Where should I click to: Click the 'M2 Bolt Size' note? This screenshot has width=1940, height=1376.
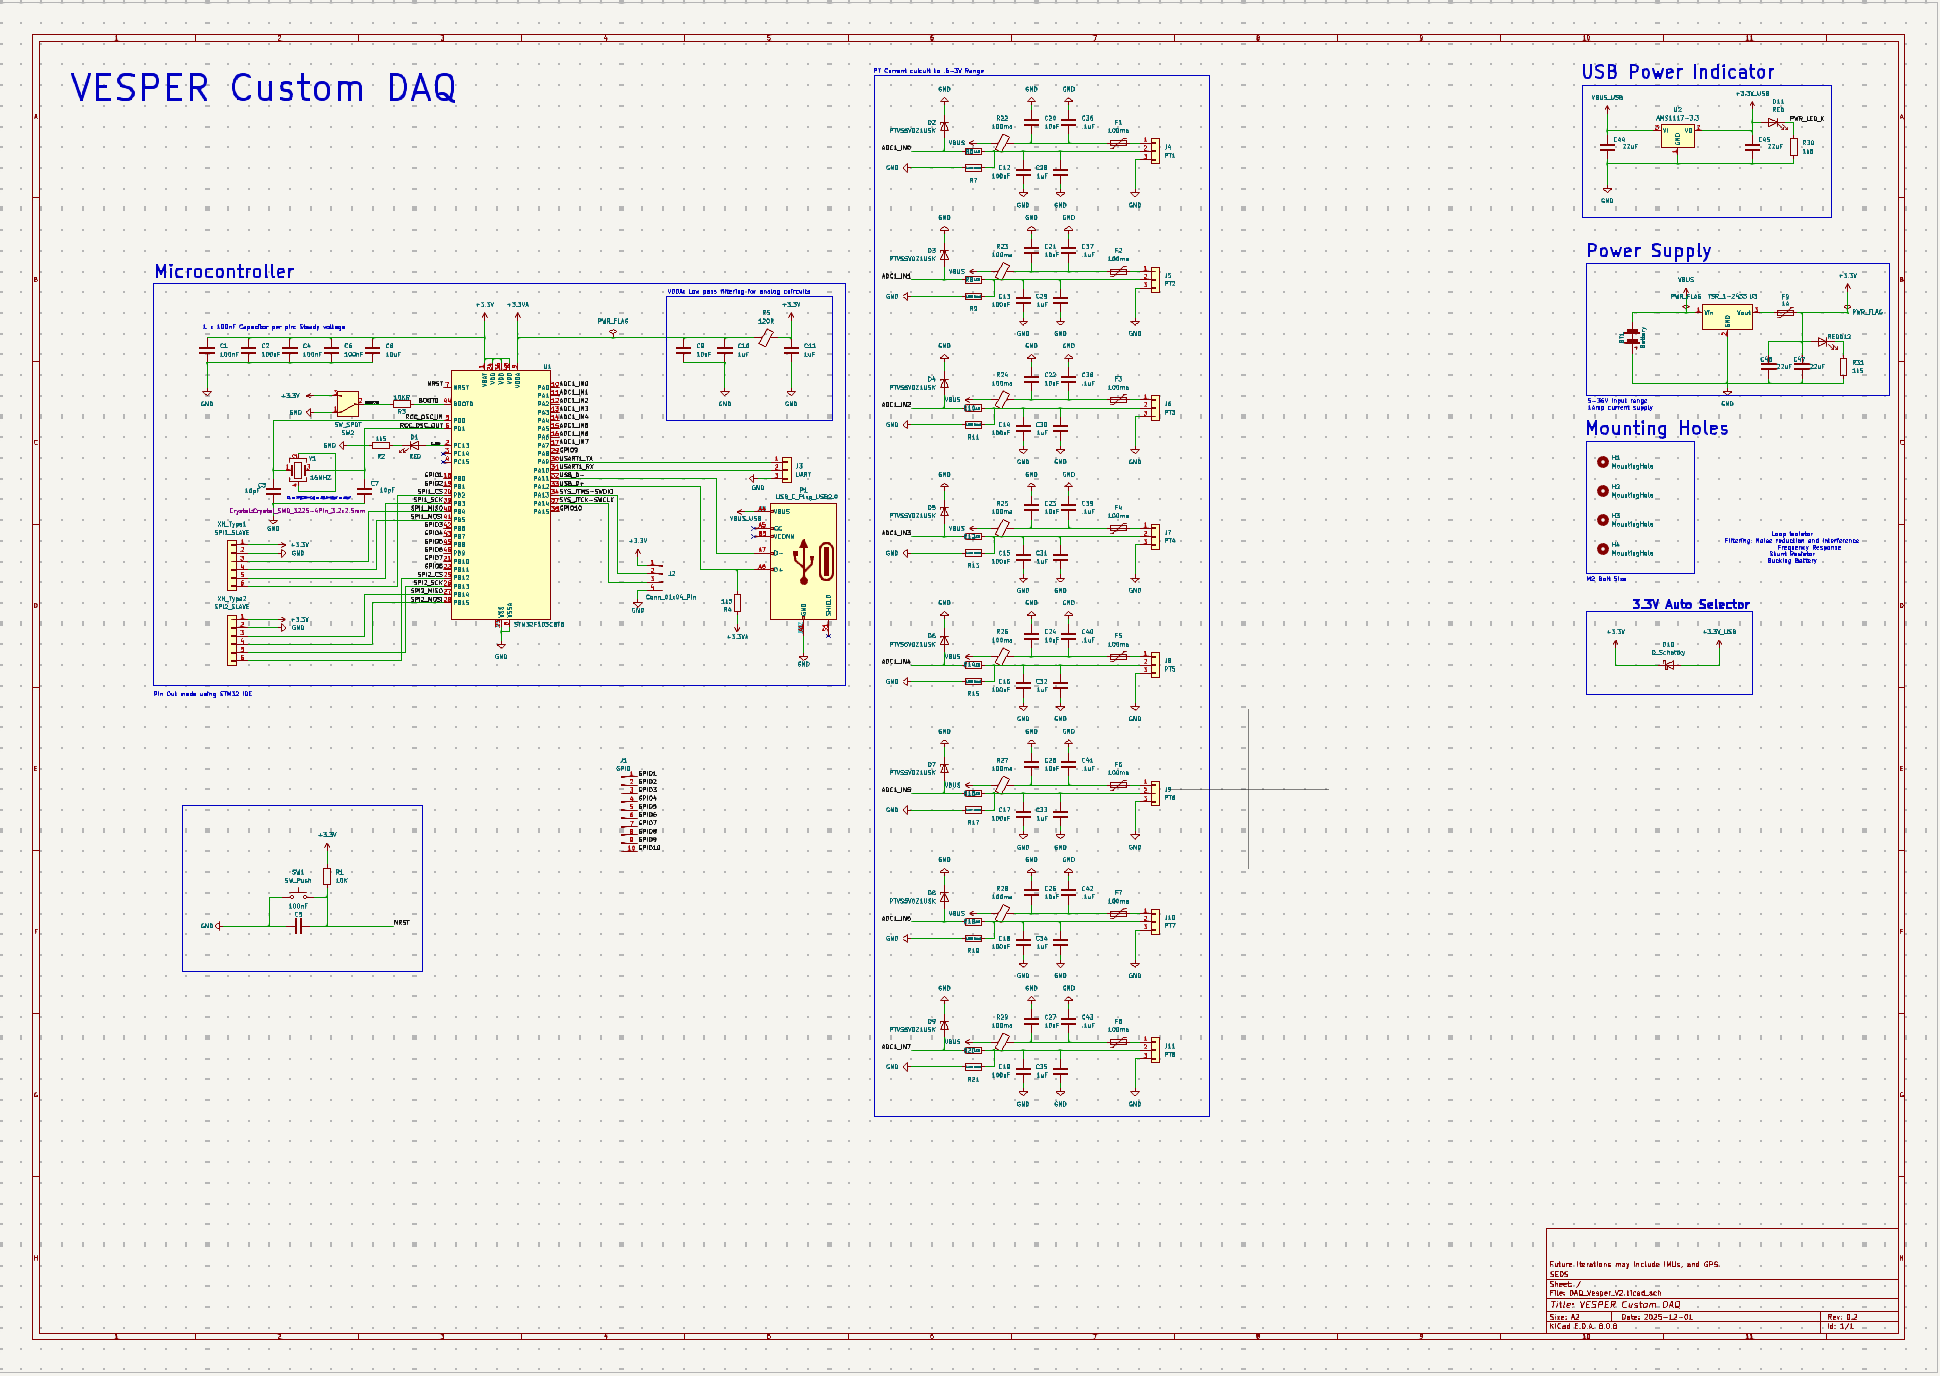pyautogui.click(x=1607, y=579)
